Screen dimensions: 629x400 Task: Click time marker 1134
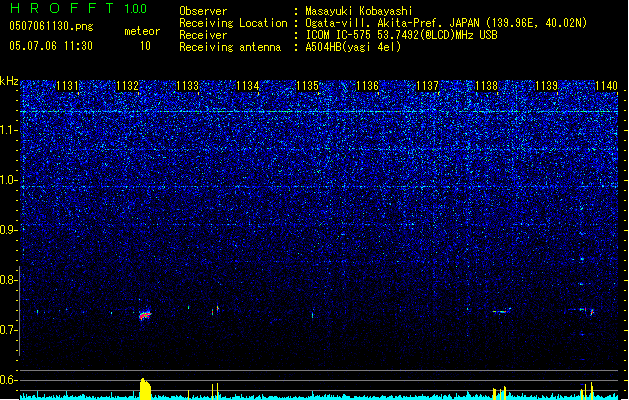248,86
